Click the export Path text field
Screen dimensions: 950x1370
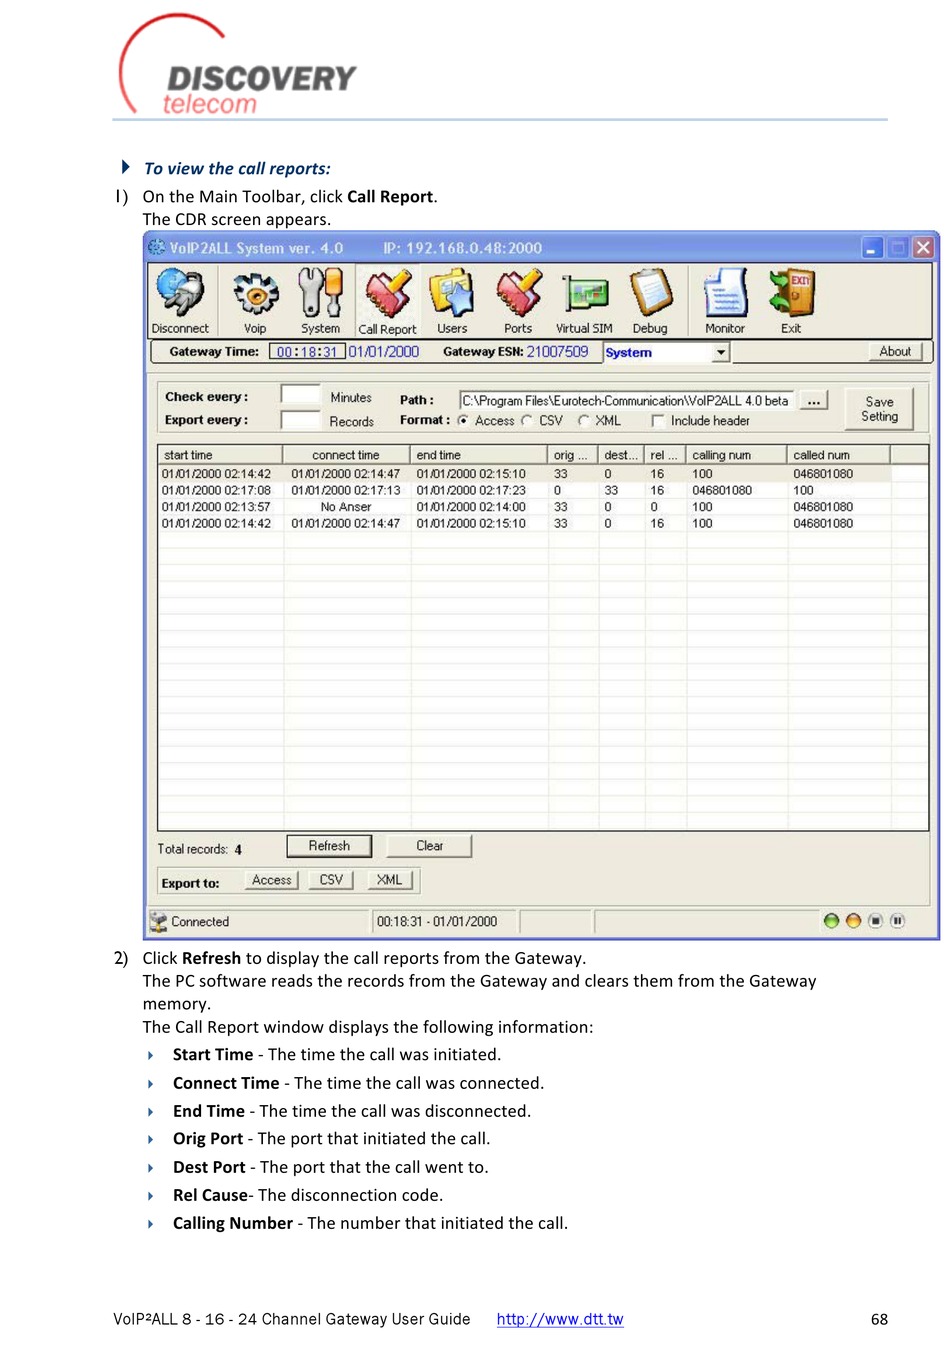click(x=627, y=400)
